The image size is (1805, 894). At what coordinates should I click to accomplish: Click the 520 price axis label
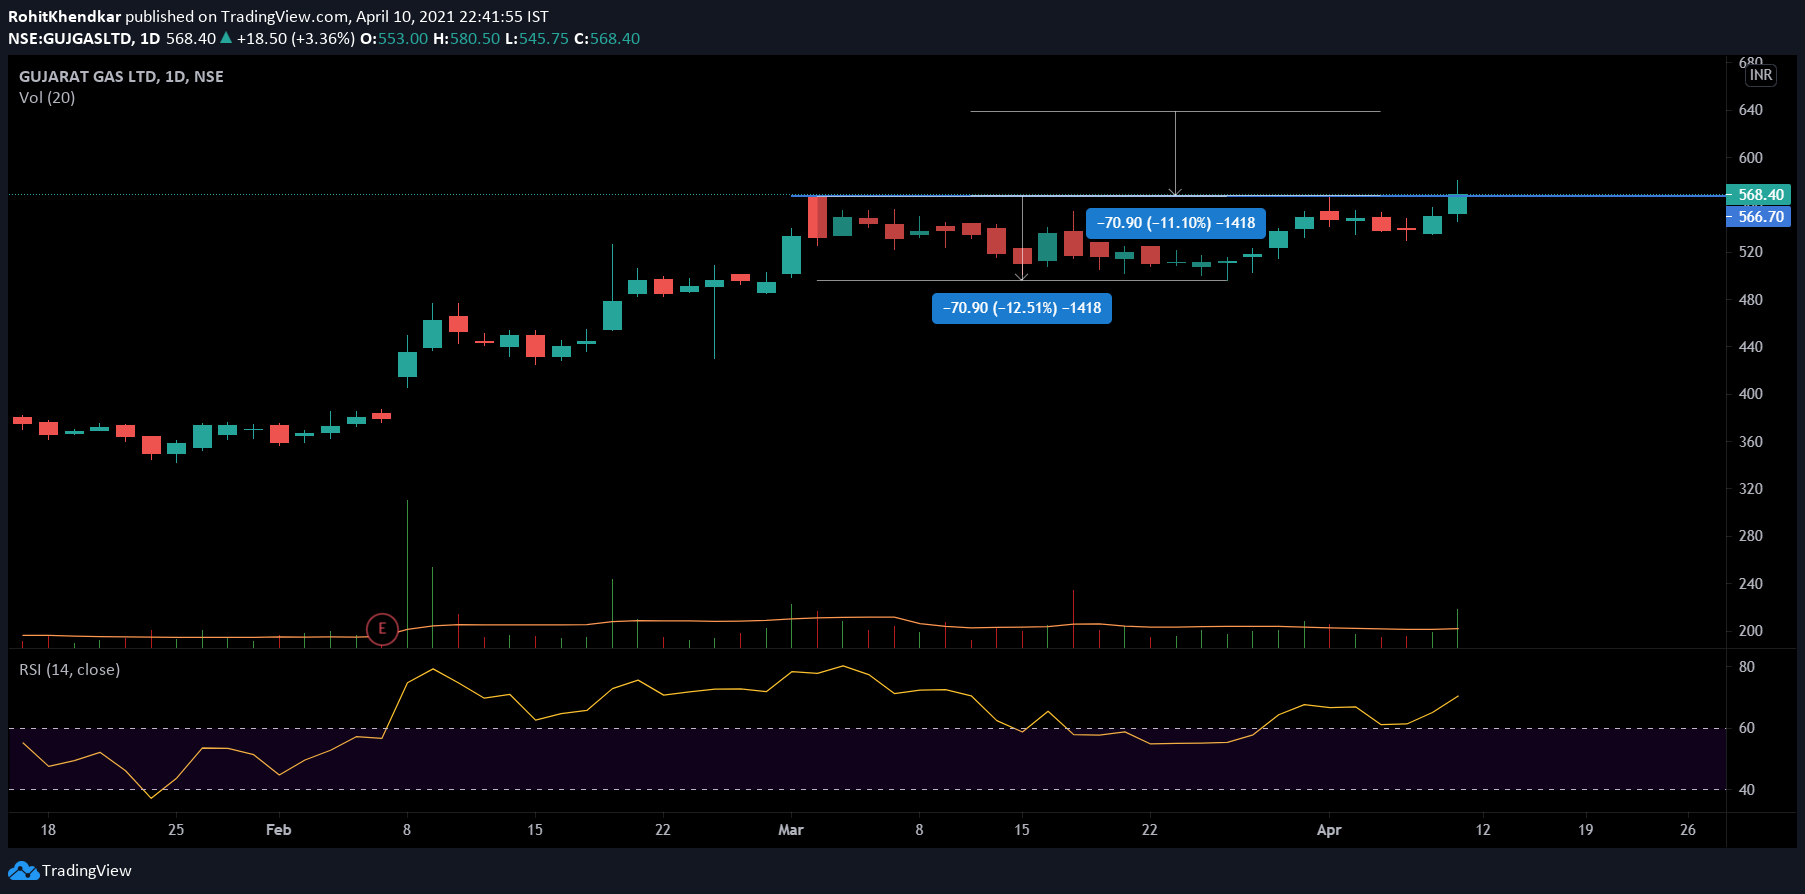point(1751,252)
